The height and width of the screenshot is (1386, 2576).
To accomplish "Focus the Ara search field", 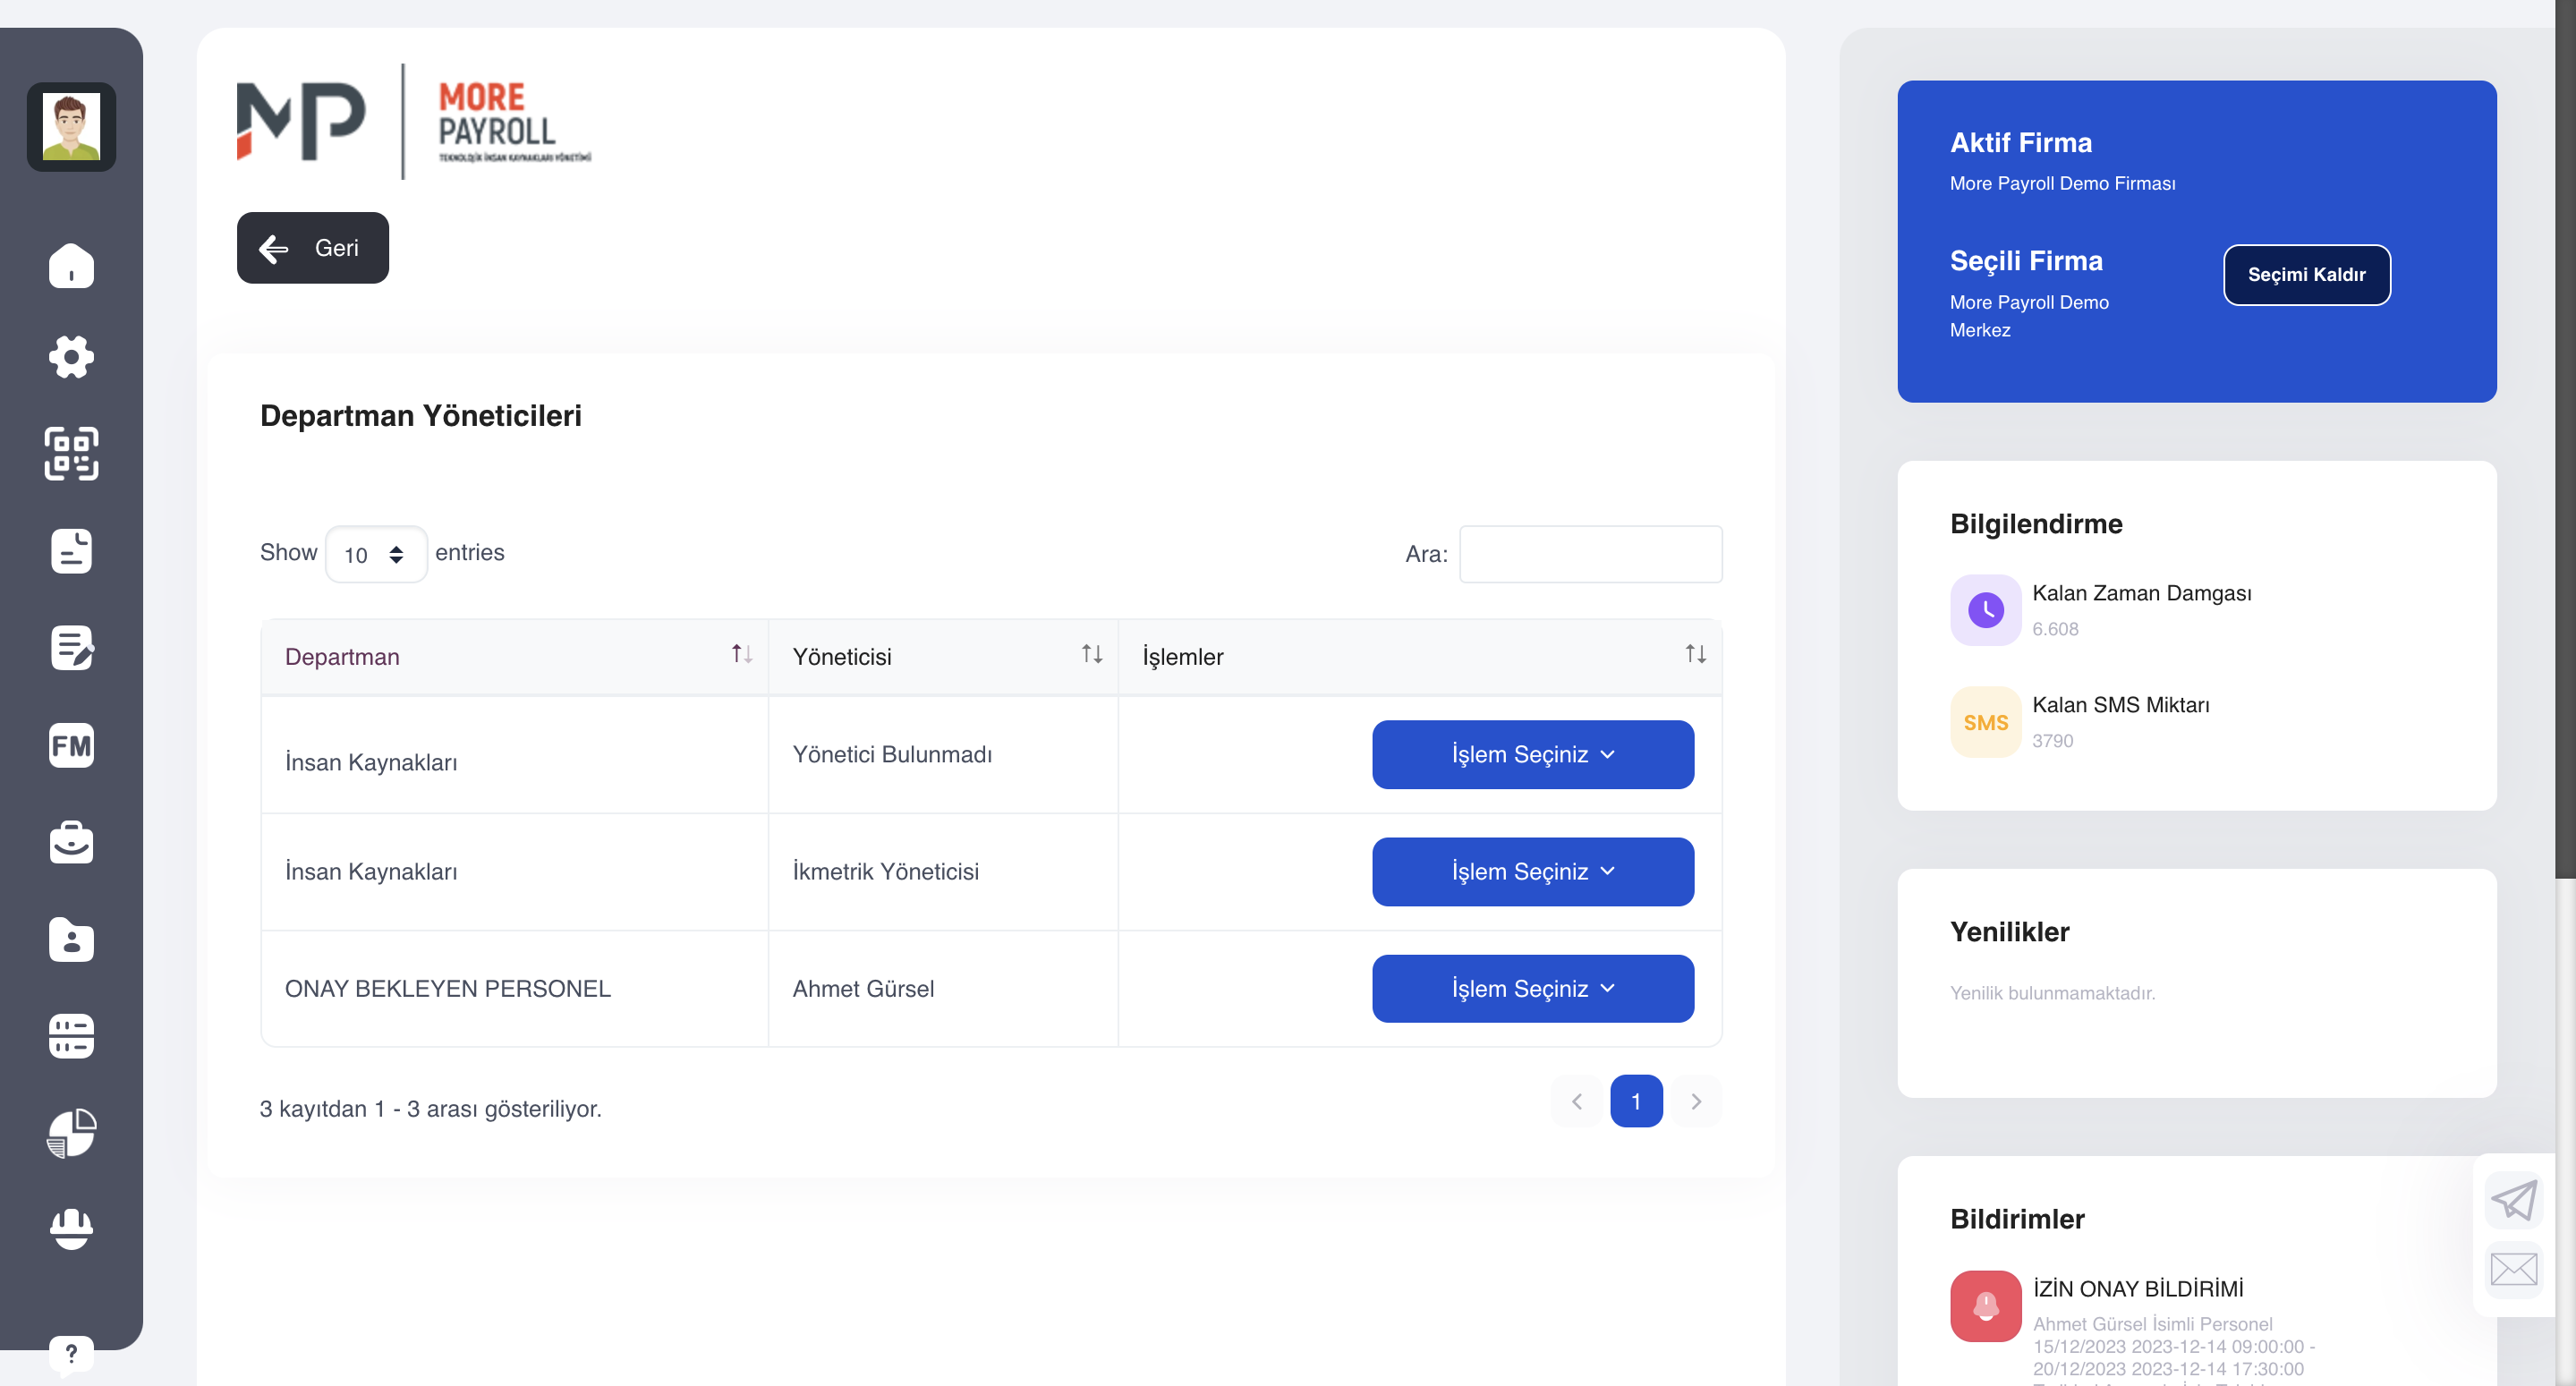I will [1590, 554].
